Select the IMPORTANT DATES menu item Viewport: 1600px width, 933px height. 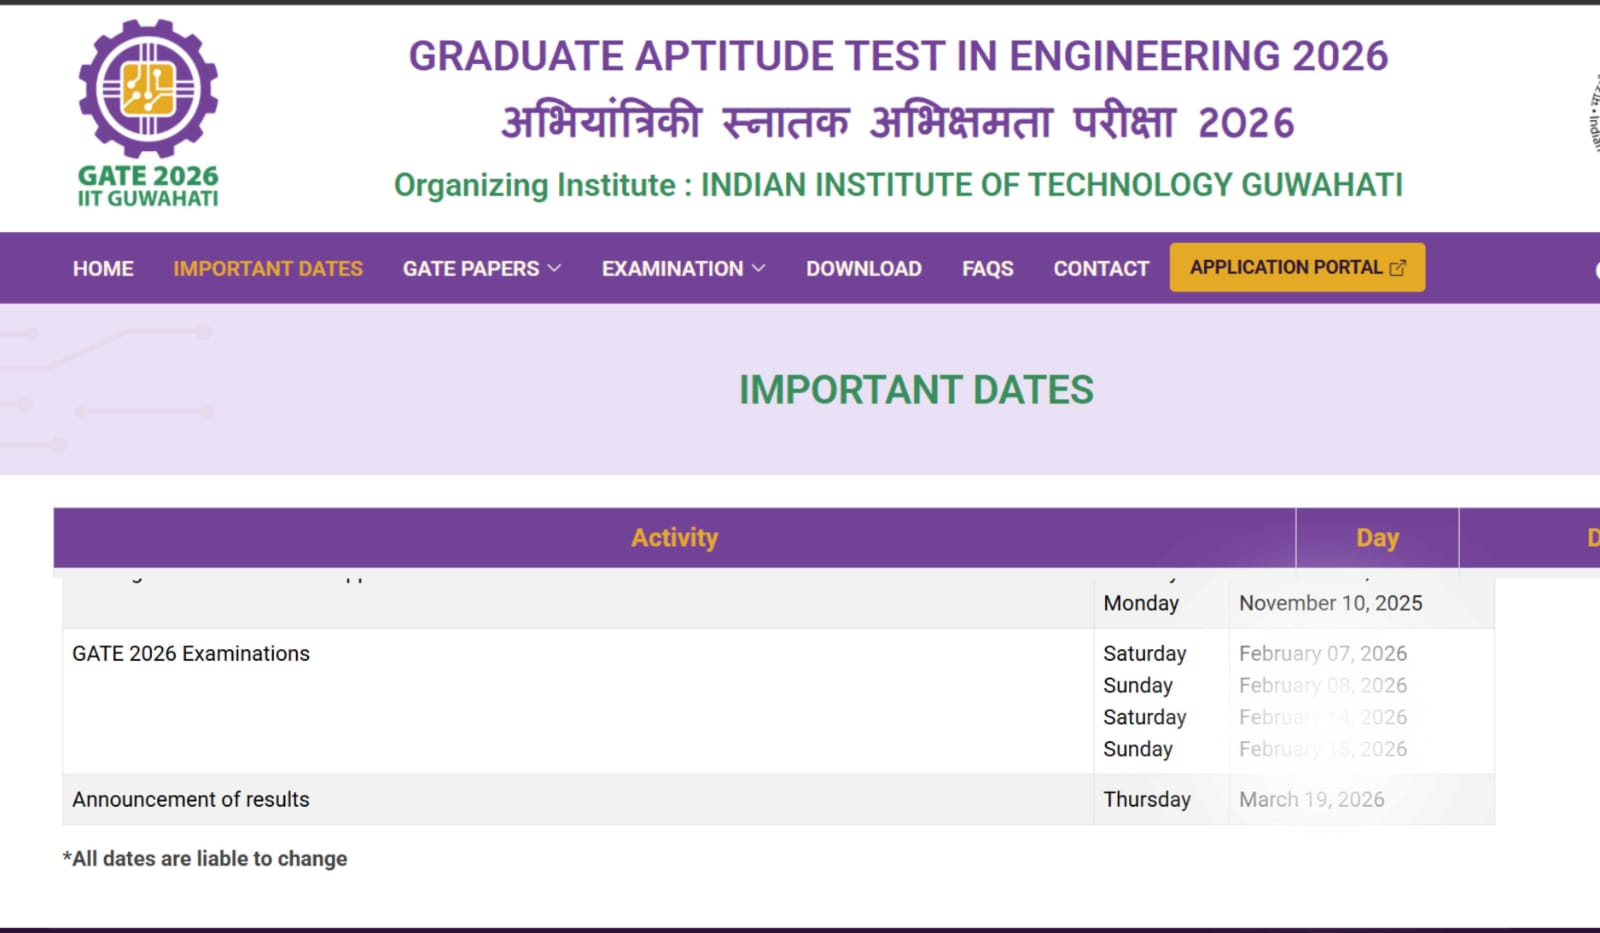point(268,269)
